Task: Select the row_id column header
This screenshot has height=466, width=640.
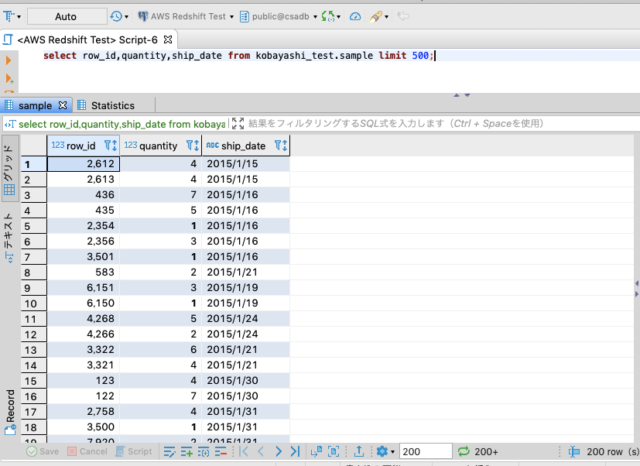Action: tap(81, 146)
